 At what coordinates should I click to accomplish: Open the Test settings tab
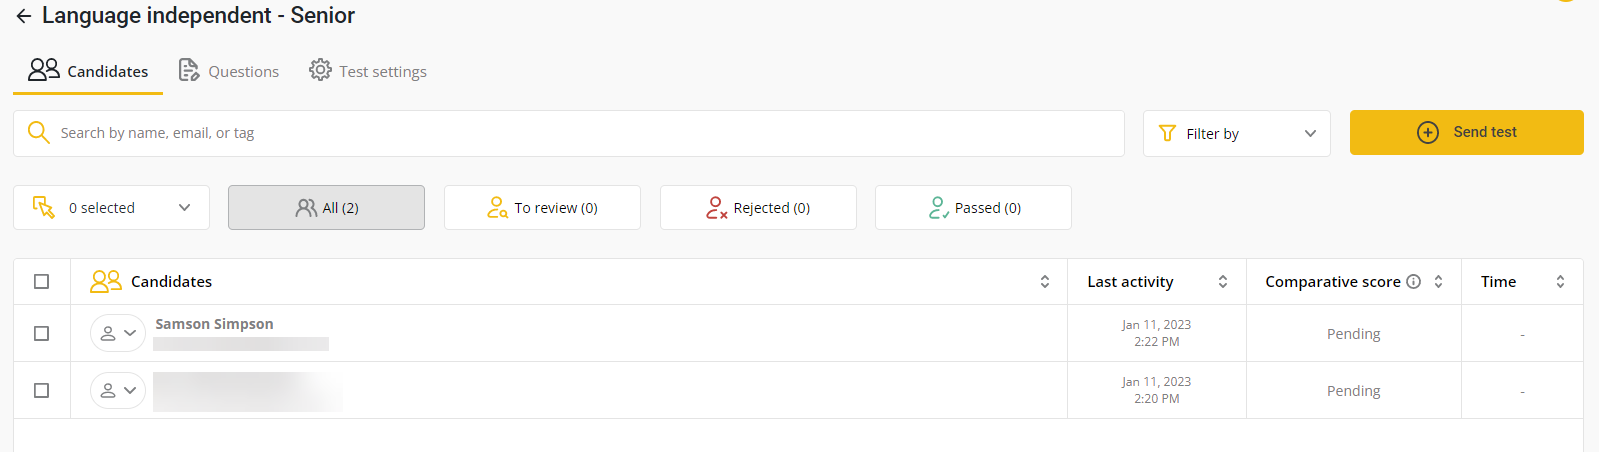[368, 71]
